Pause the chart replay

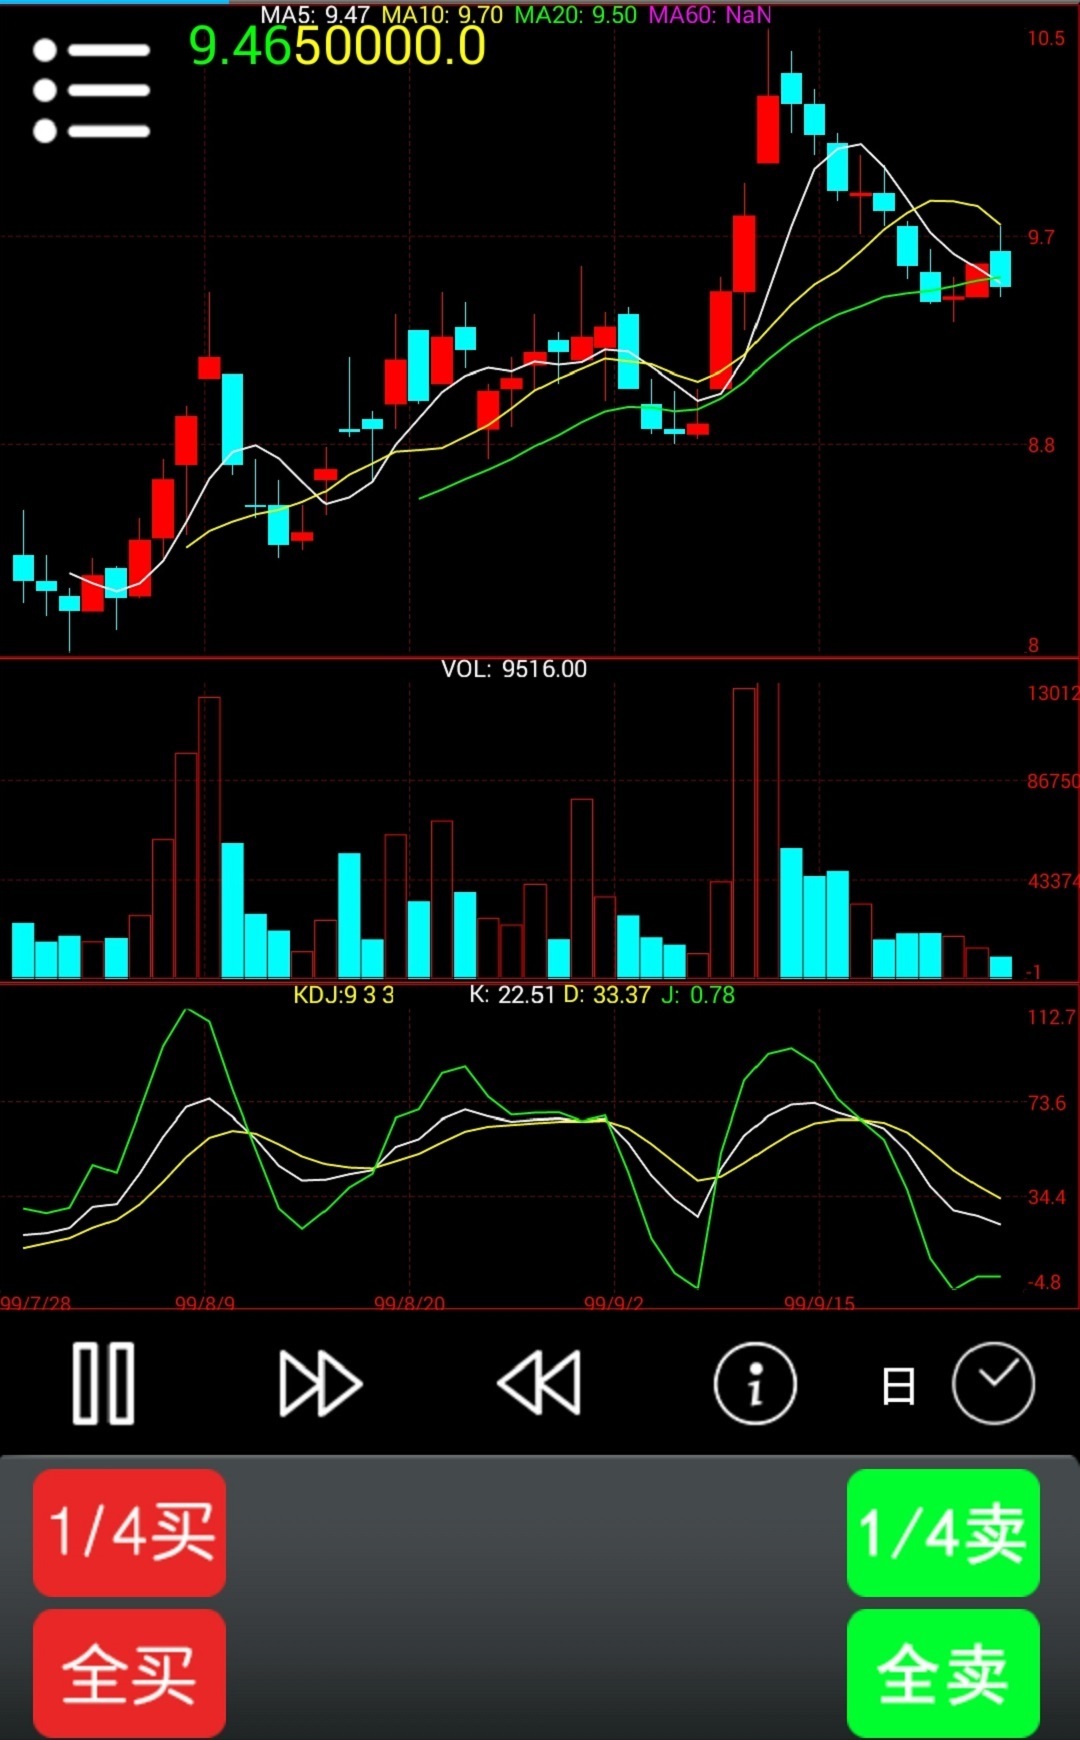pos(103,1384)
